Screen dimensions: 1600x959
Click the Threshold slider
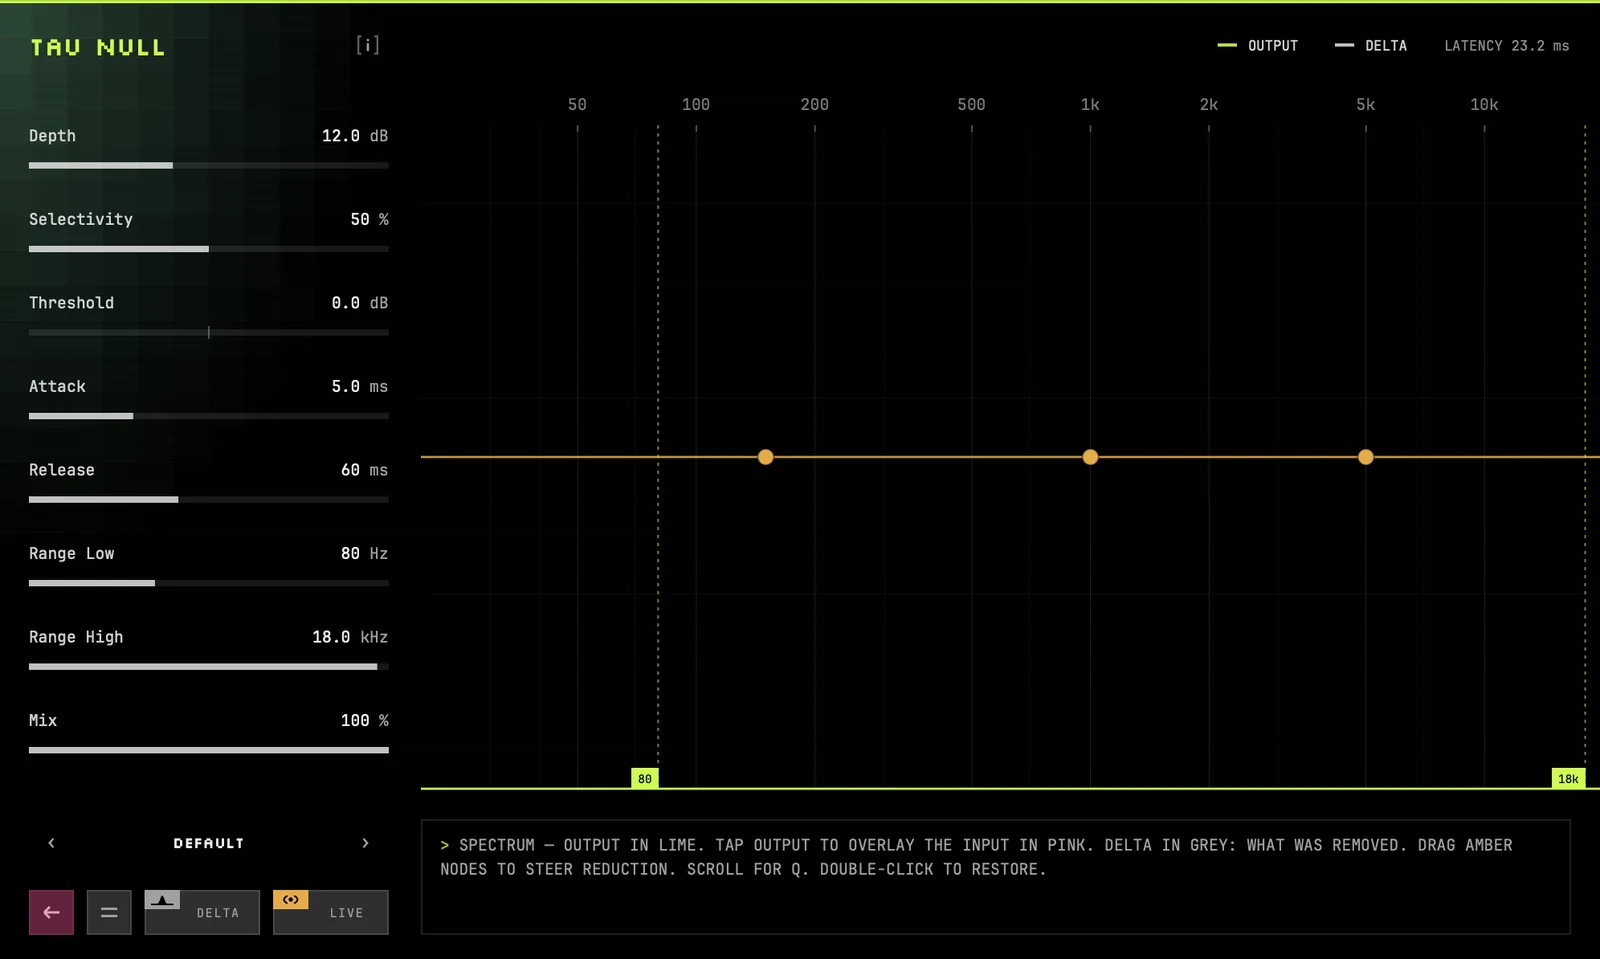[209, 332]
